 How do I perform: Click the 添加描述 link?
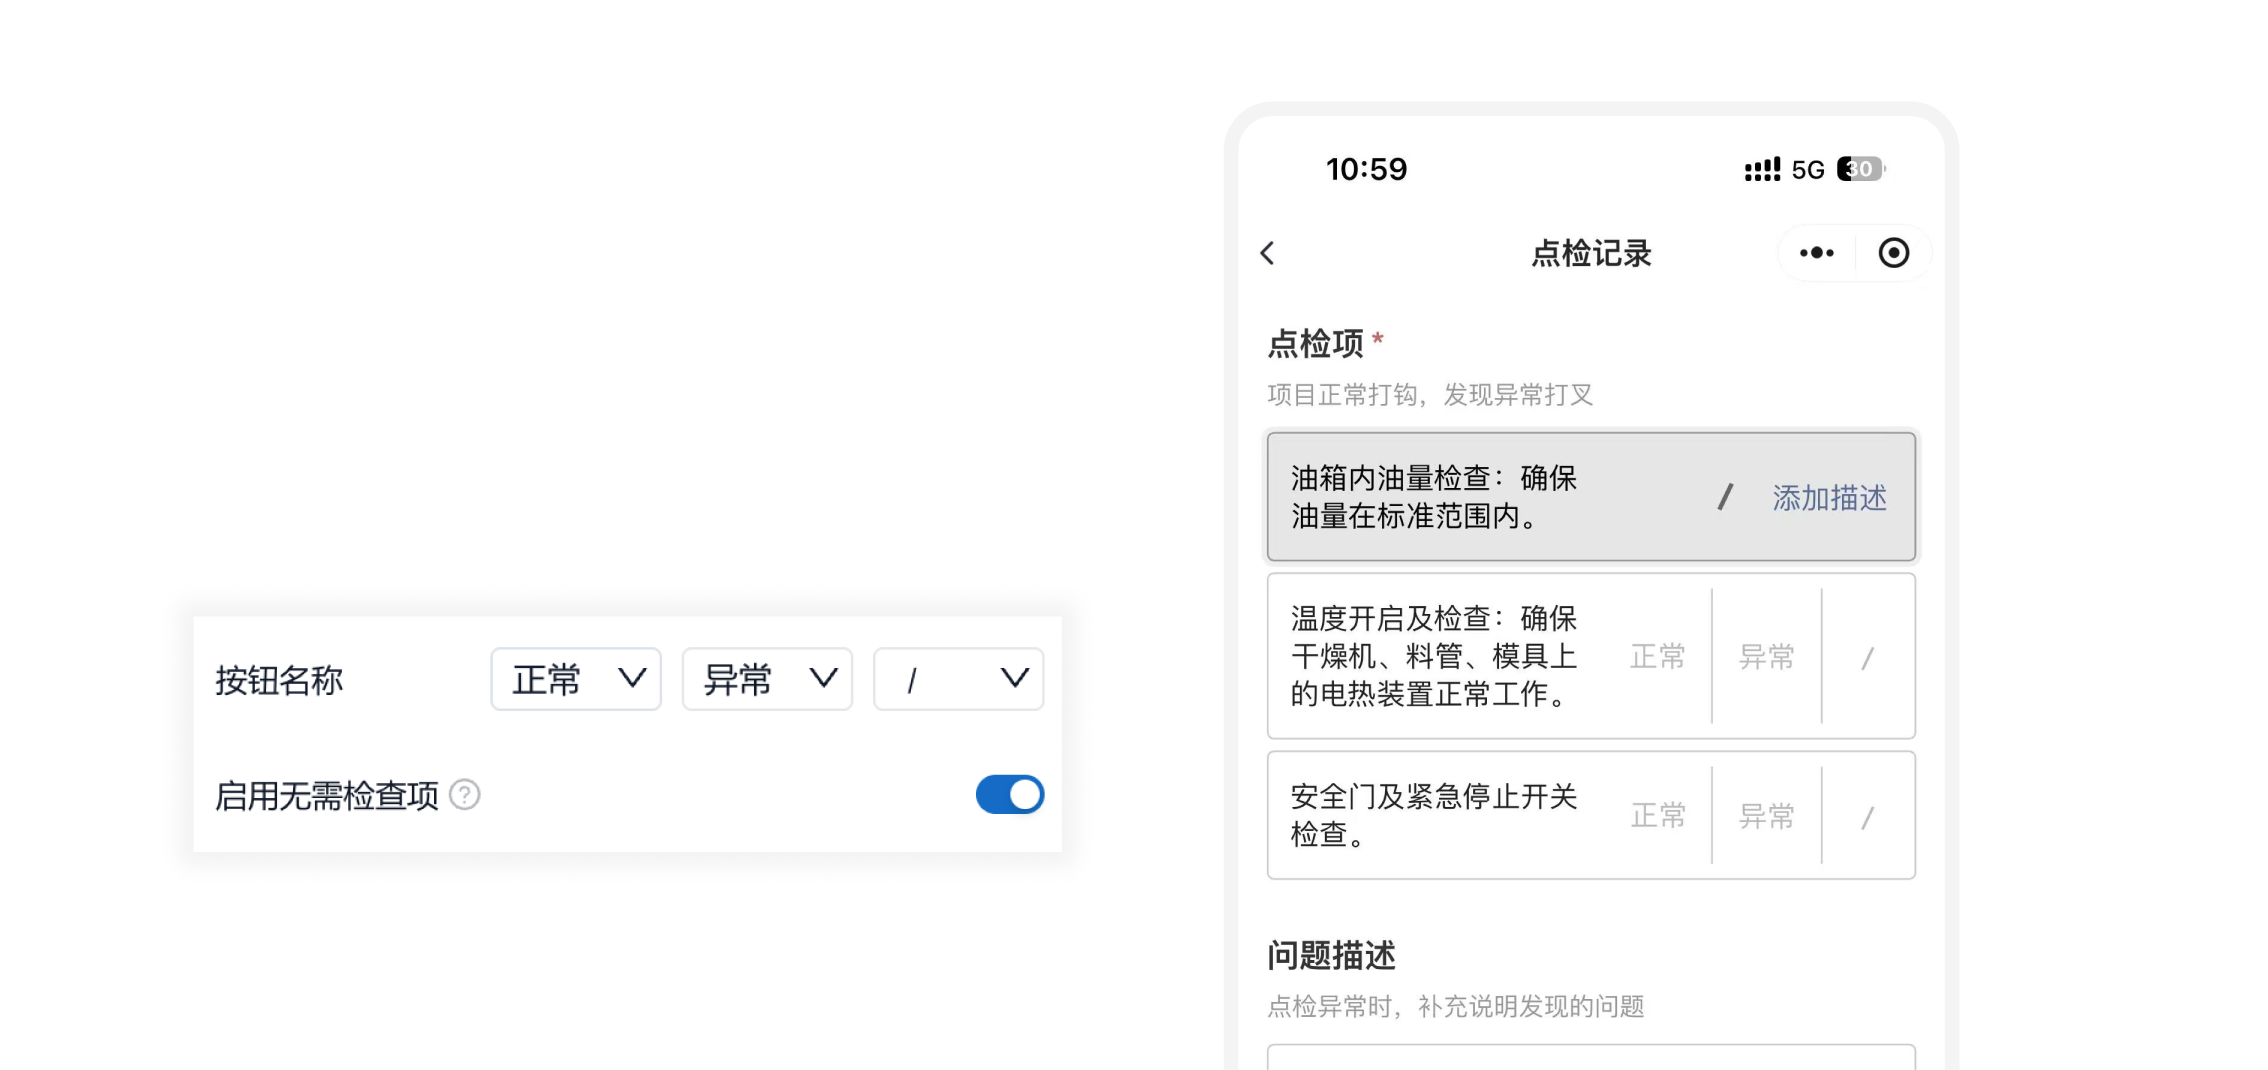coord(1829,498)
